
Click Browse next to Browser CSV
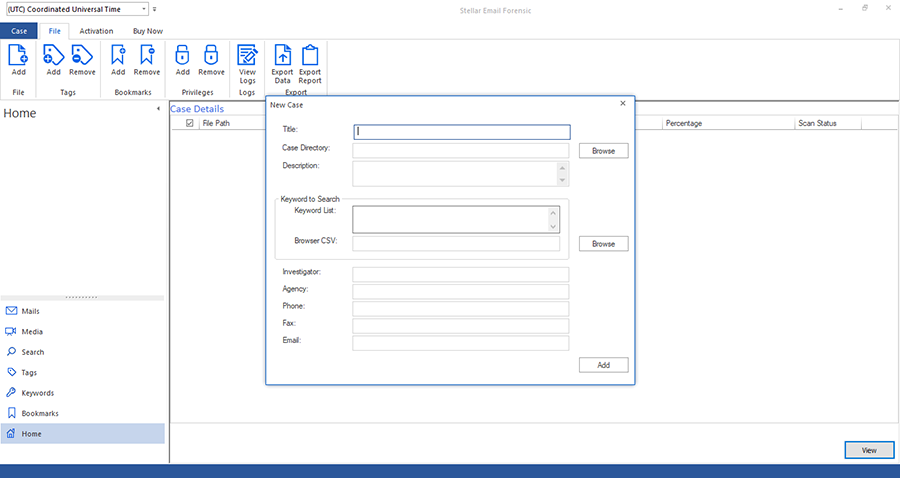(x=603, y=244)
